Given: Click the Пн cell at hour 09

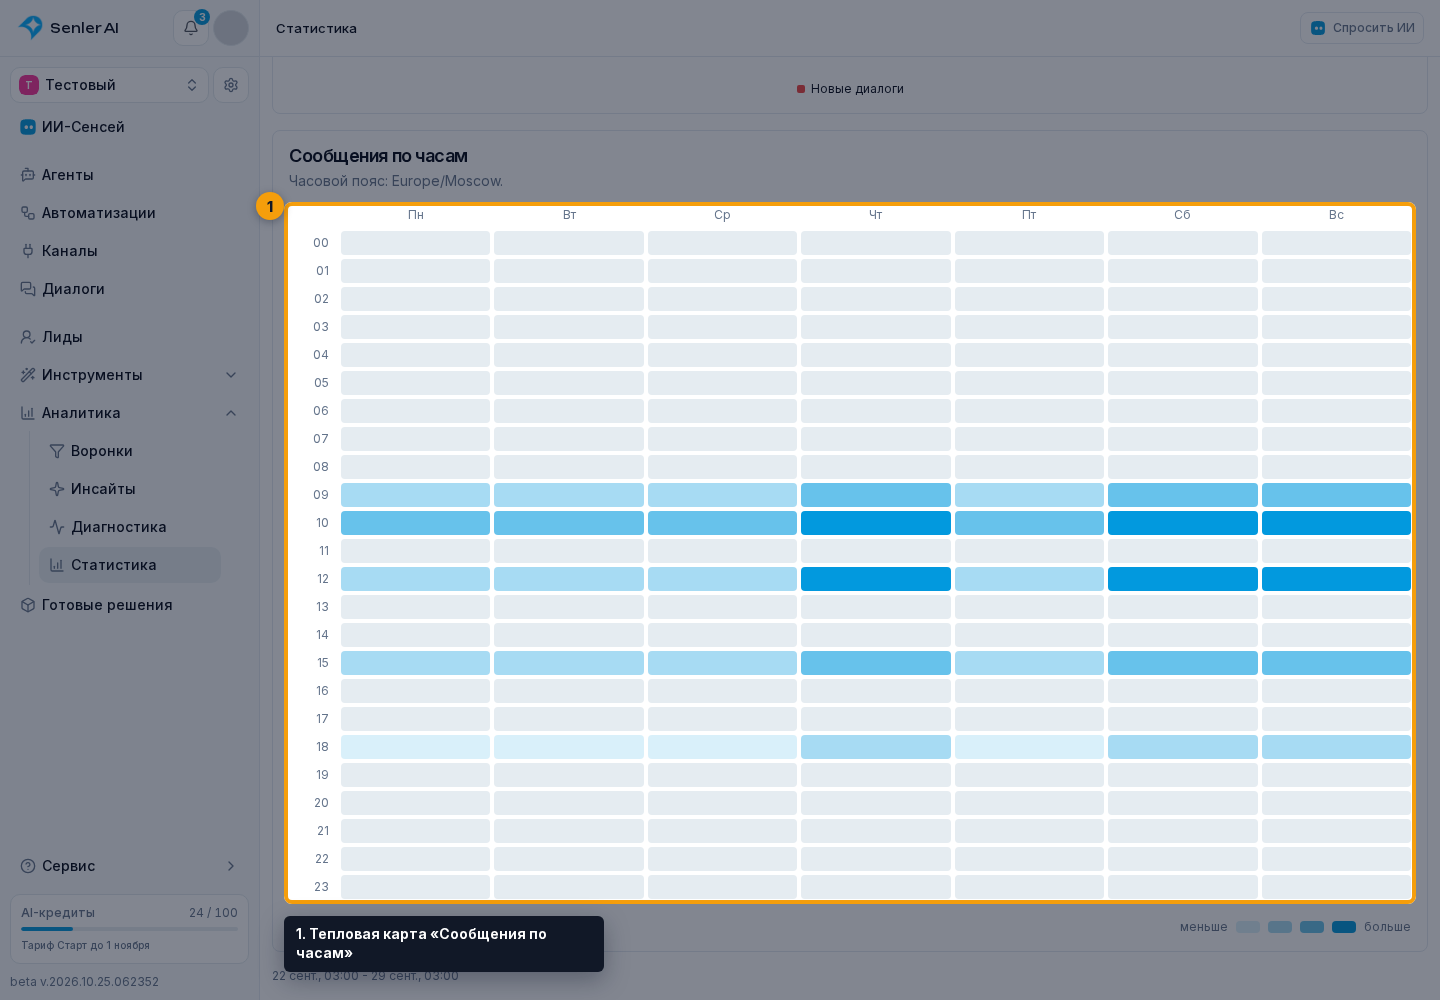Looking at the screenshot, I should [416, 495].
